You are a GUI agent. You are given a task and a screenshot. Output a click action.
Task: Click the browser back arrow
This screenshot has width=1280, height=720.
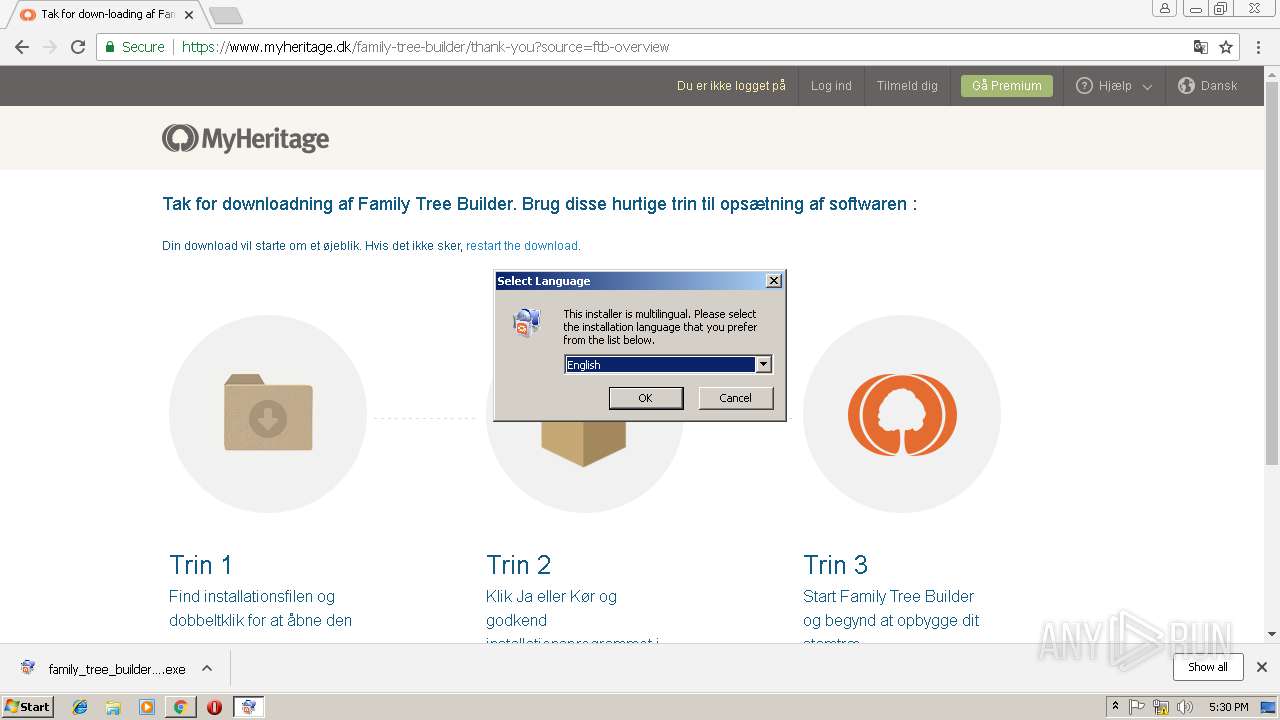(22, 47)
